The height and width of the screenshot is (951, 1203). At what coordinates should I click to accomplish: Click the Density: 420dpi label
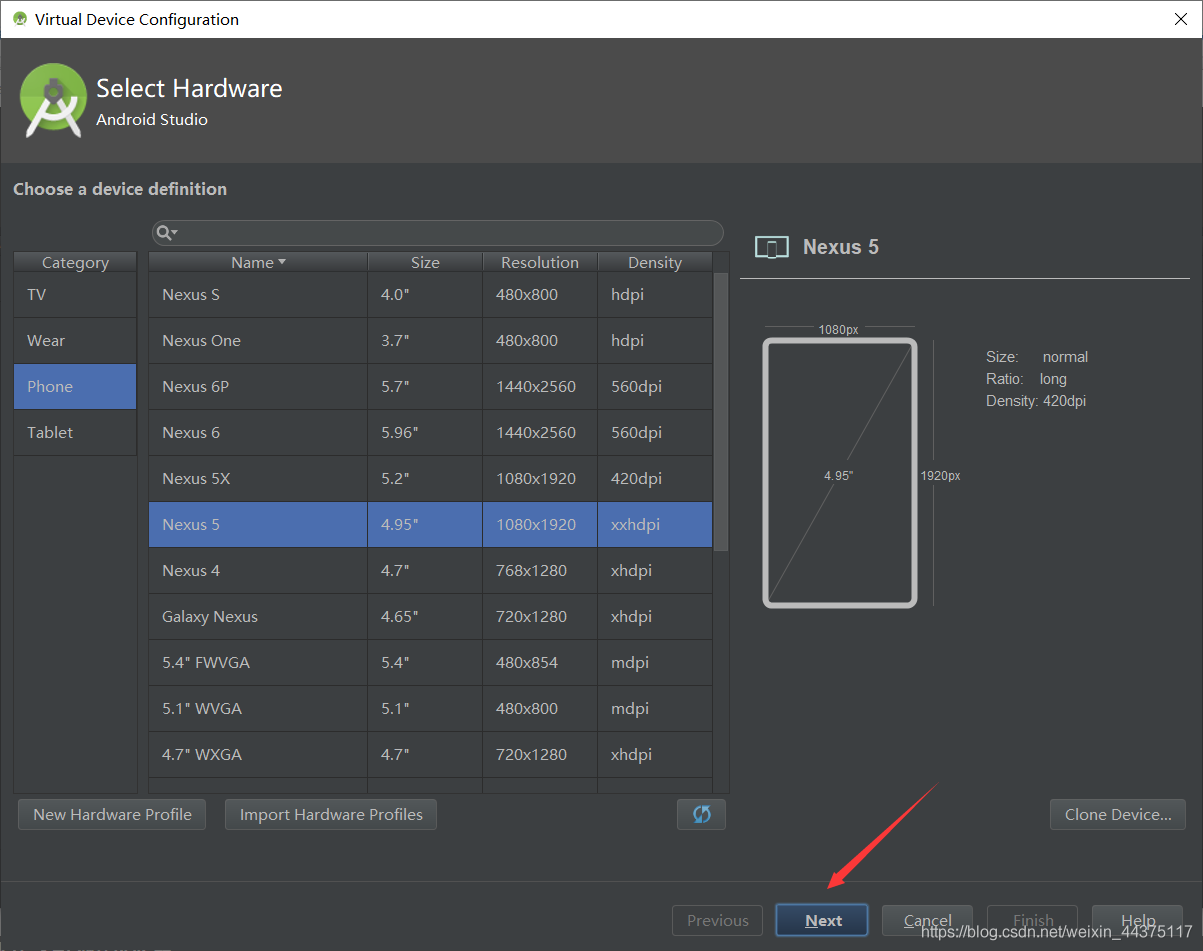[1036, 401]
